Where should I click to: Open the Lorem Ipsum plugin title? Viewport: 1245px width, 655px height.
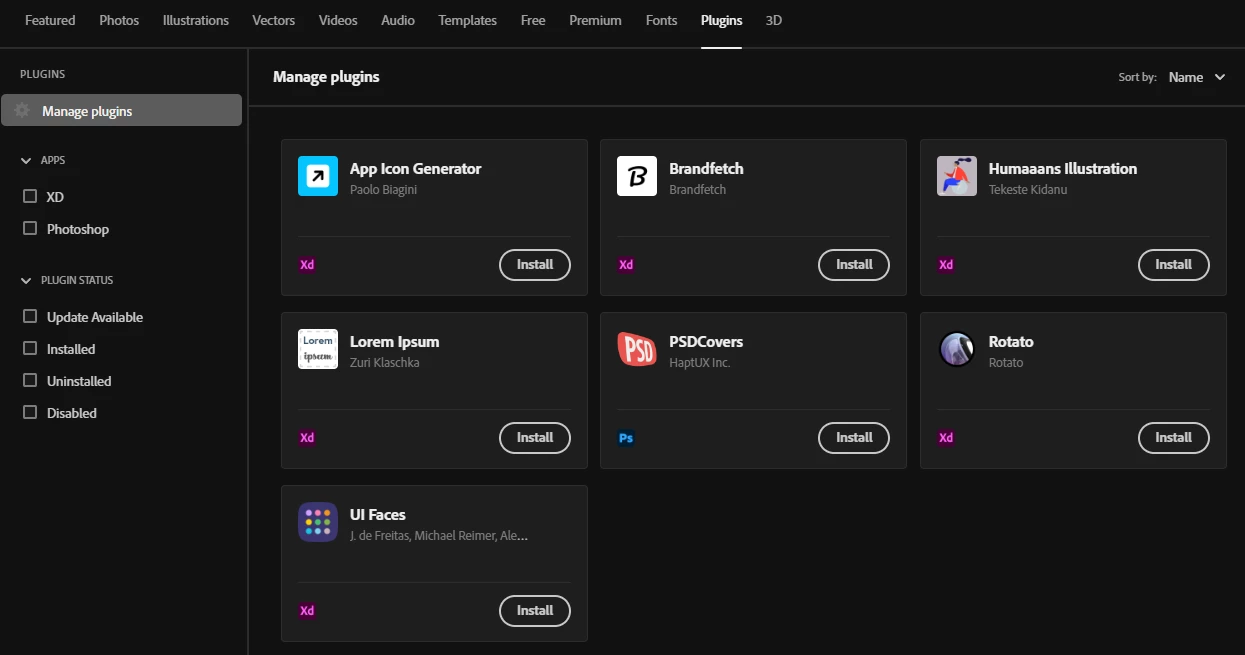pyautogui.click(x=395, y=342)
